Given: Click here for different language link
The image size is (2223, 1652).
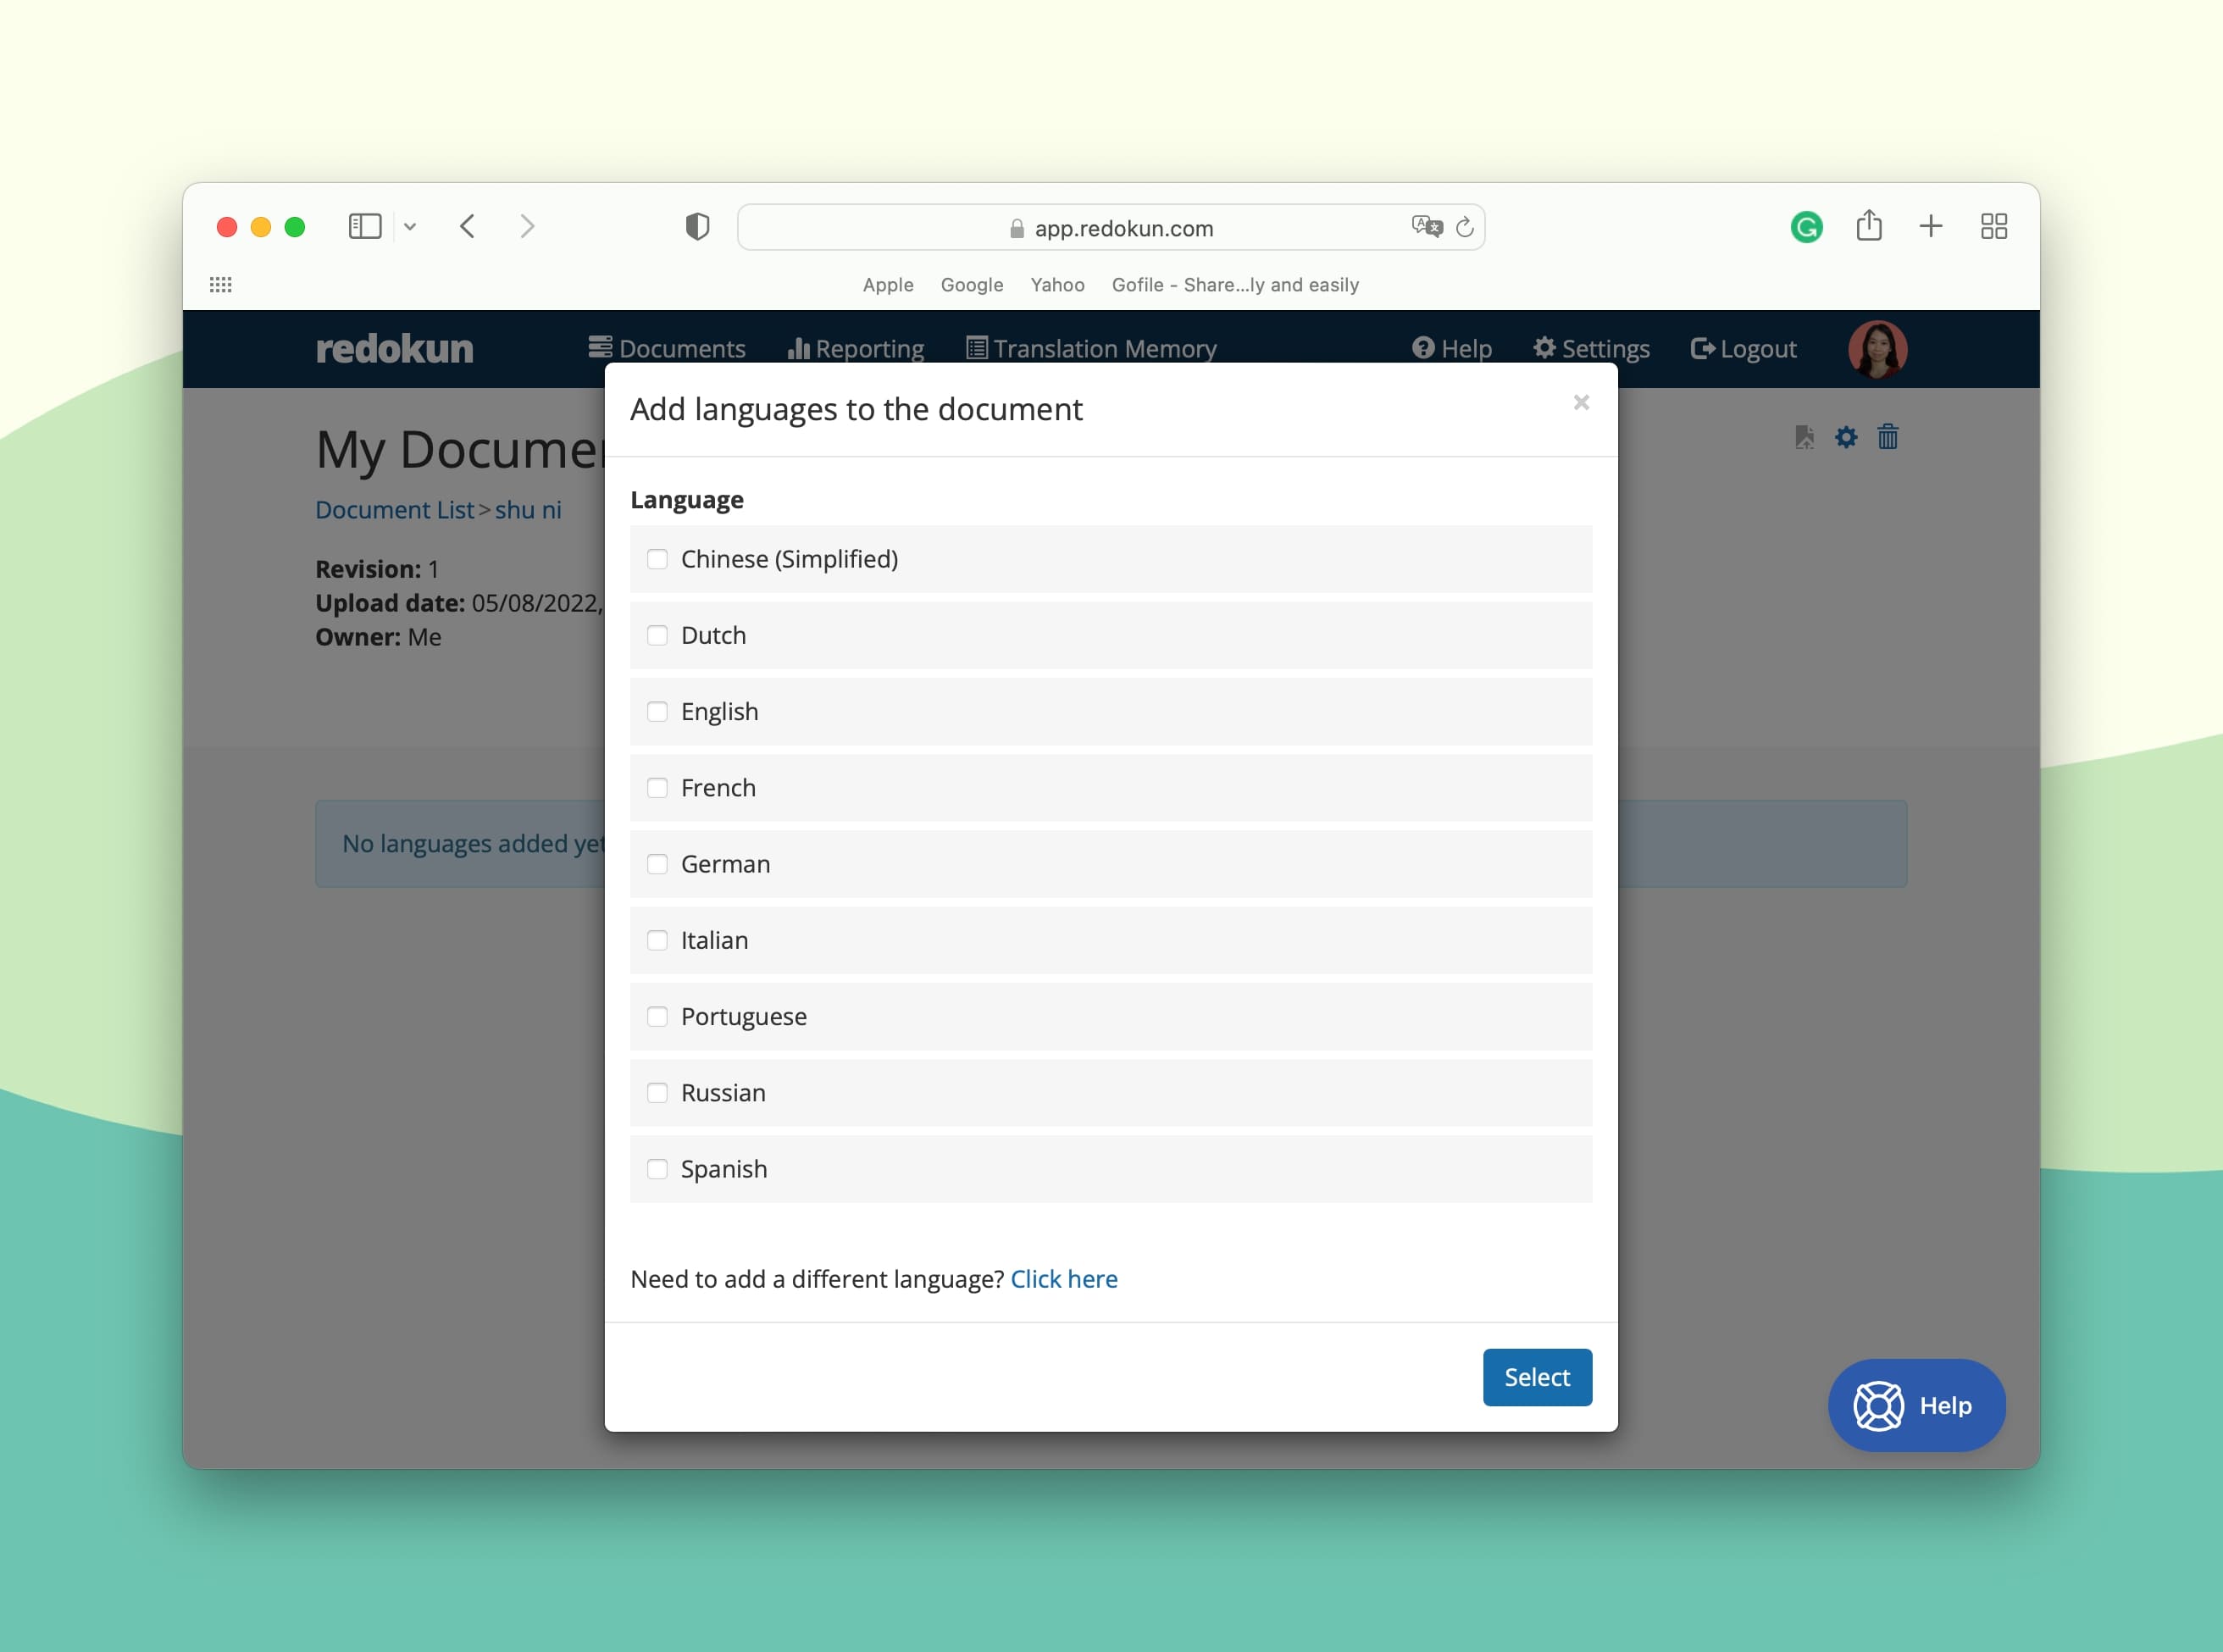Looking at the screenshot, I should coord(1064,1279).
